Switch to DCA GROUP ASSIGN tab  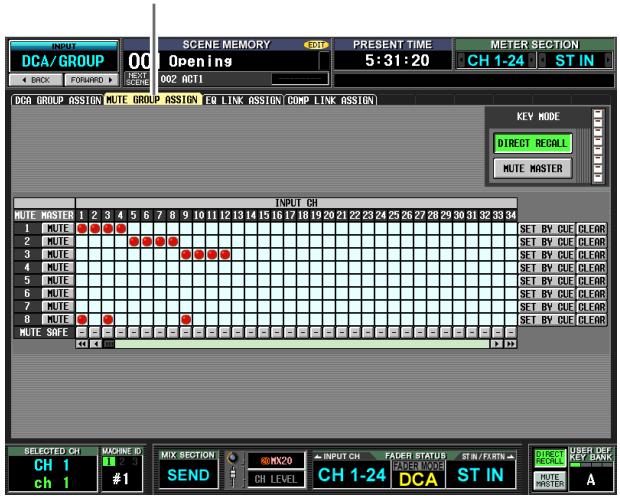click(58, 100)
